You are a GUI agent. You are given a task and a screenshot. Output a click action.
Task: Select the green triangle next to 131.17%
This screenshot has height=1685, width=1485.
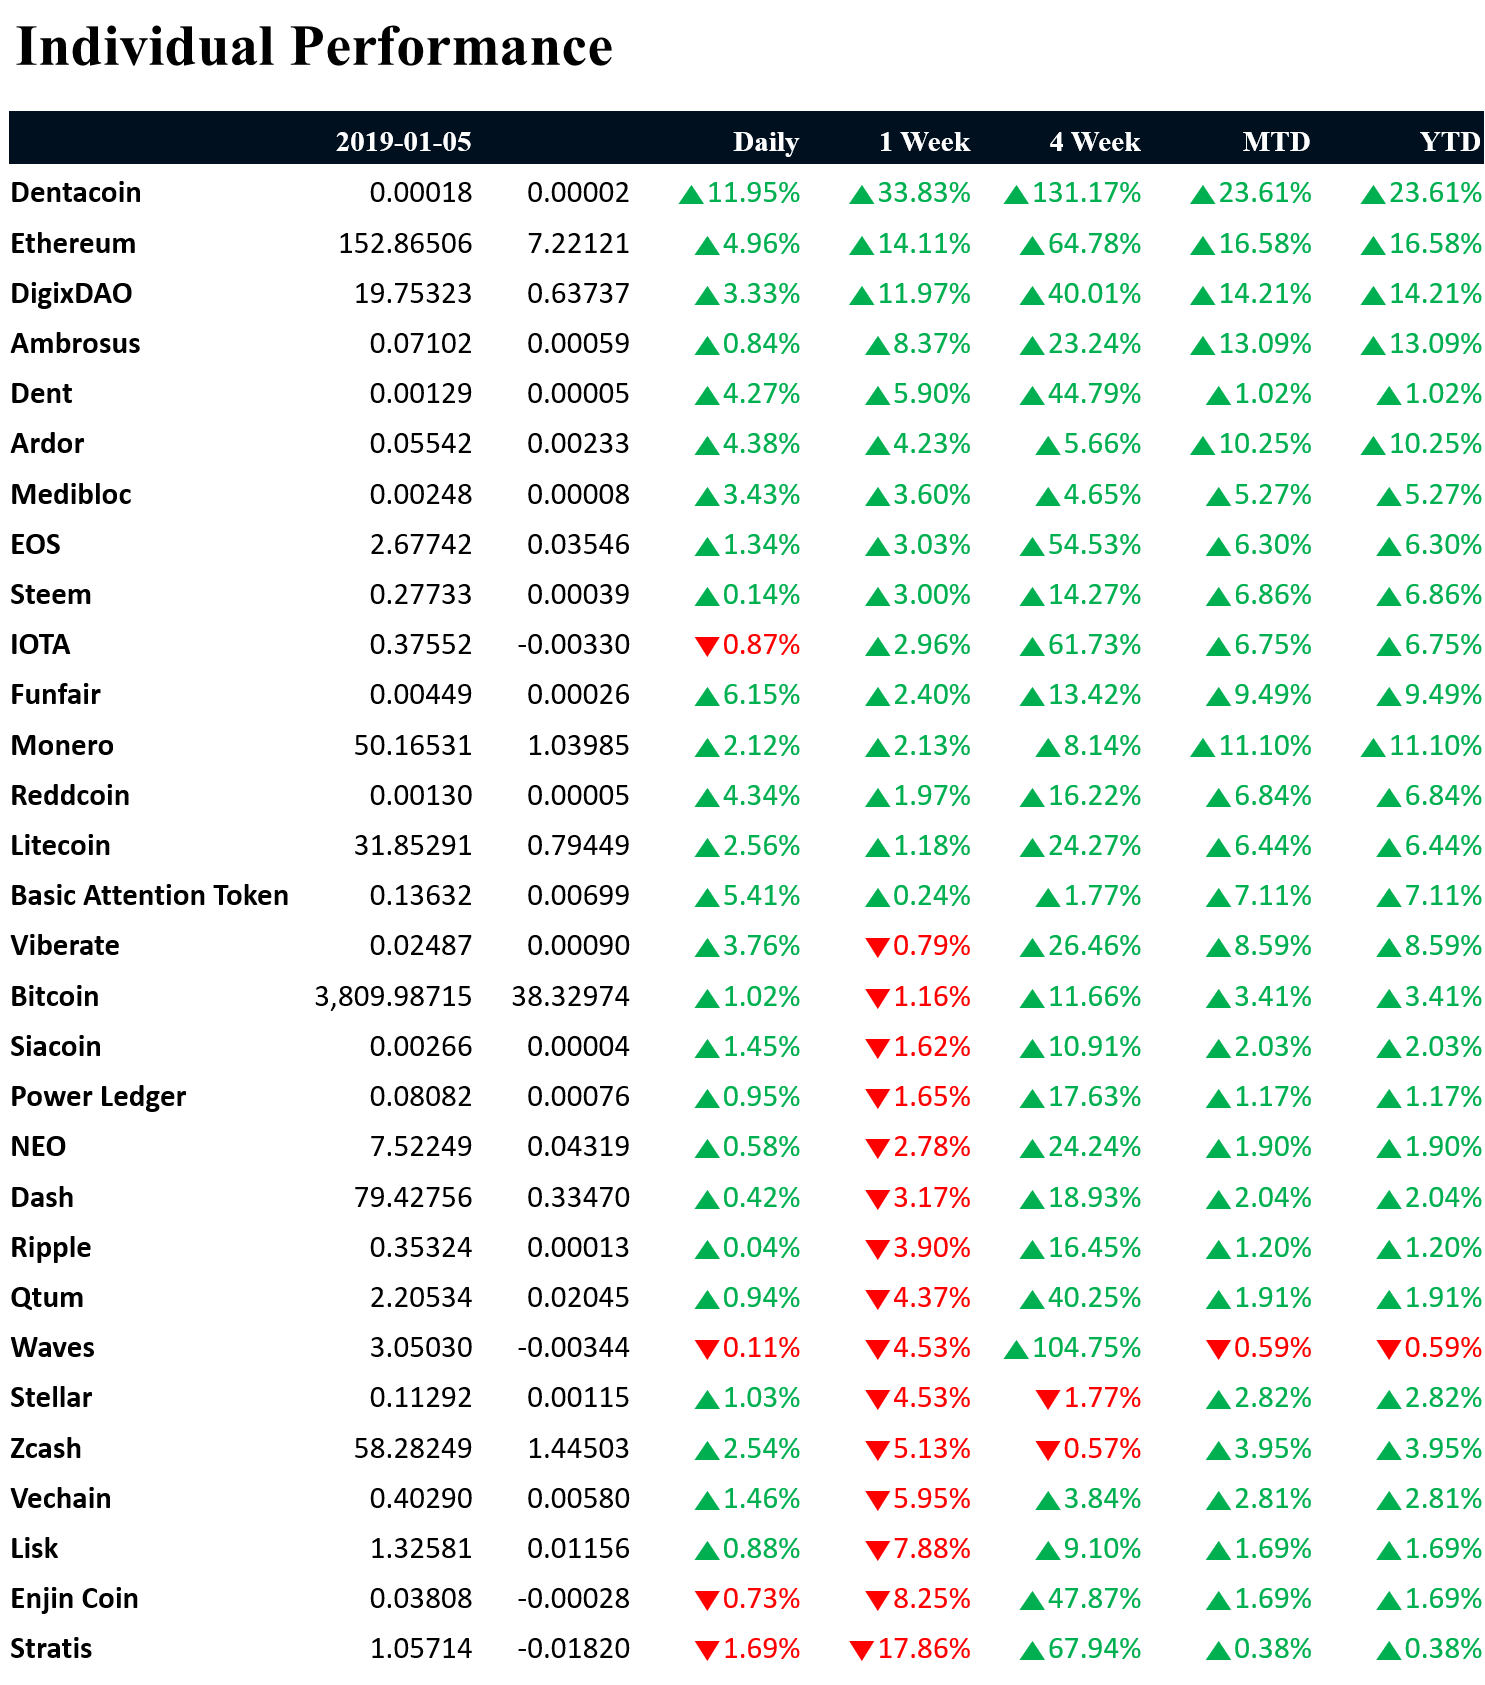1016,195
